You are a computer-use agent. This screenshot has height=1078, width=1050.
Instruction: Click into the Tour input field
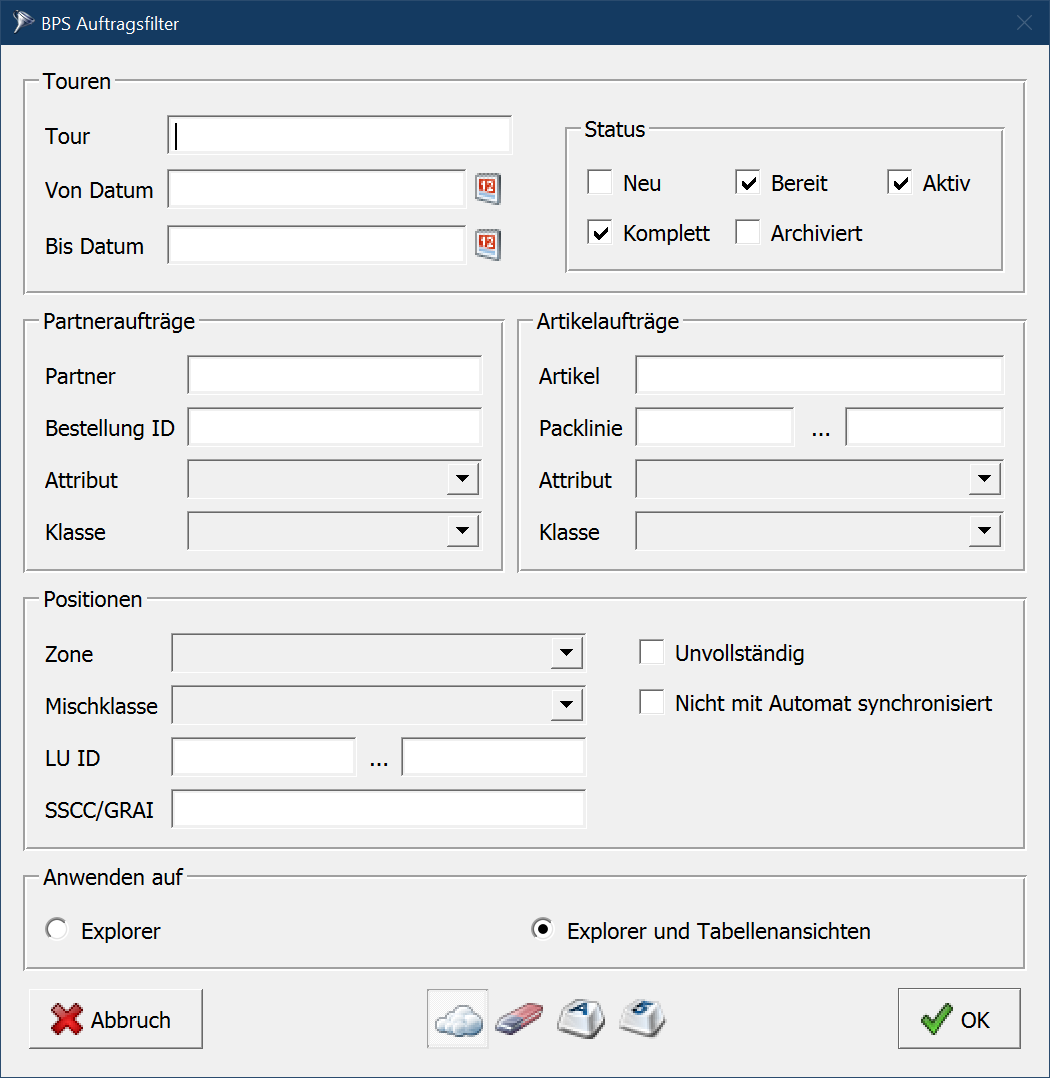click(x=340, y=136)
